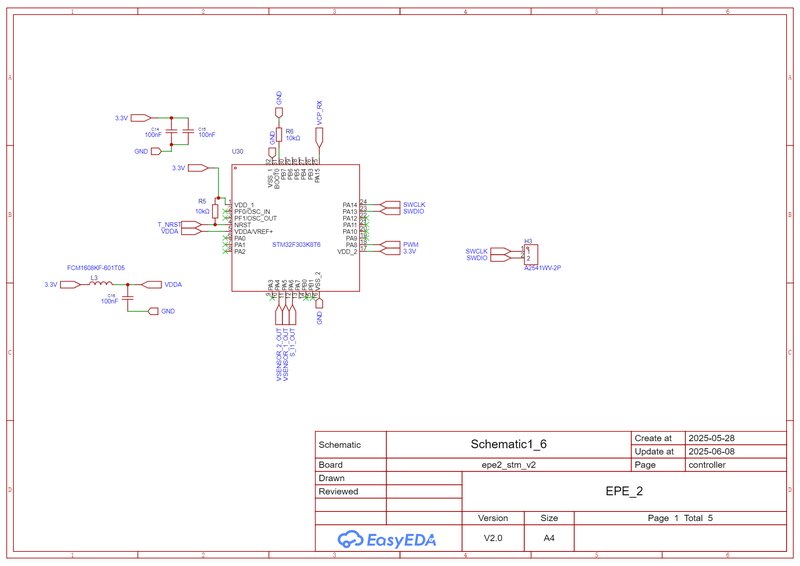Click the PF1/OSC_OUT pin label

(x=255, y=218)
